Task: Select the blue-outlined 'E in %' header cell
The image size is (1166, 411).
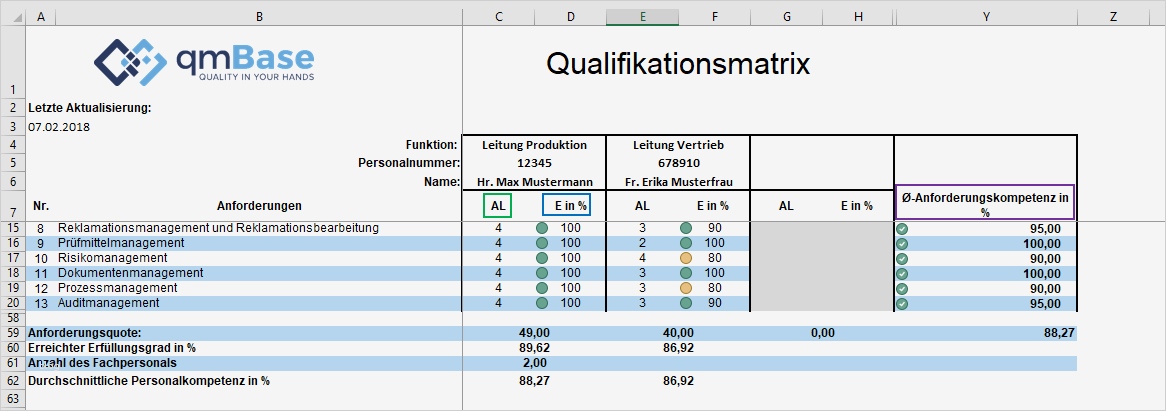Action: tap(566, 205)
